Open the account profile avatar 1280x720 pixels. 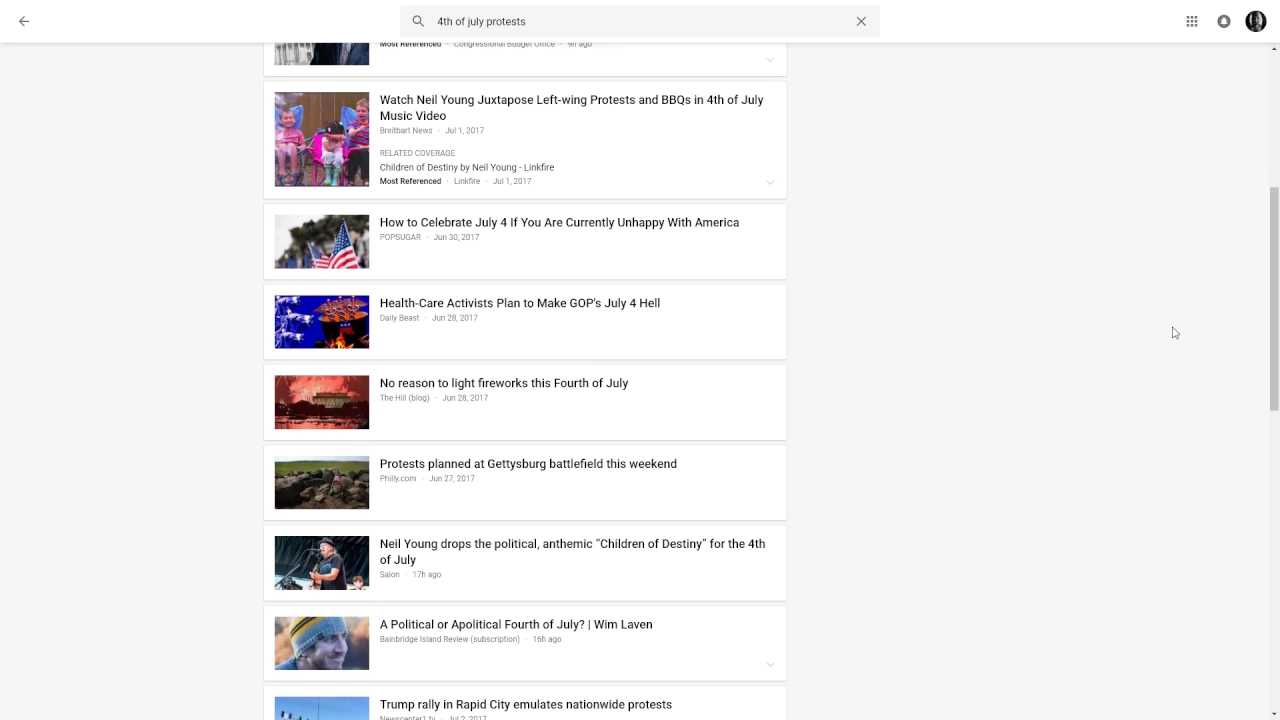[1256, 21]
